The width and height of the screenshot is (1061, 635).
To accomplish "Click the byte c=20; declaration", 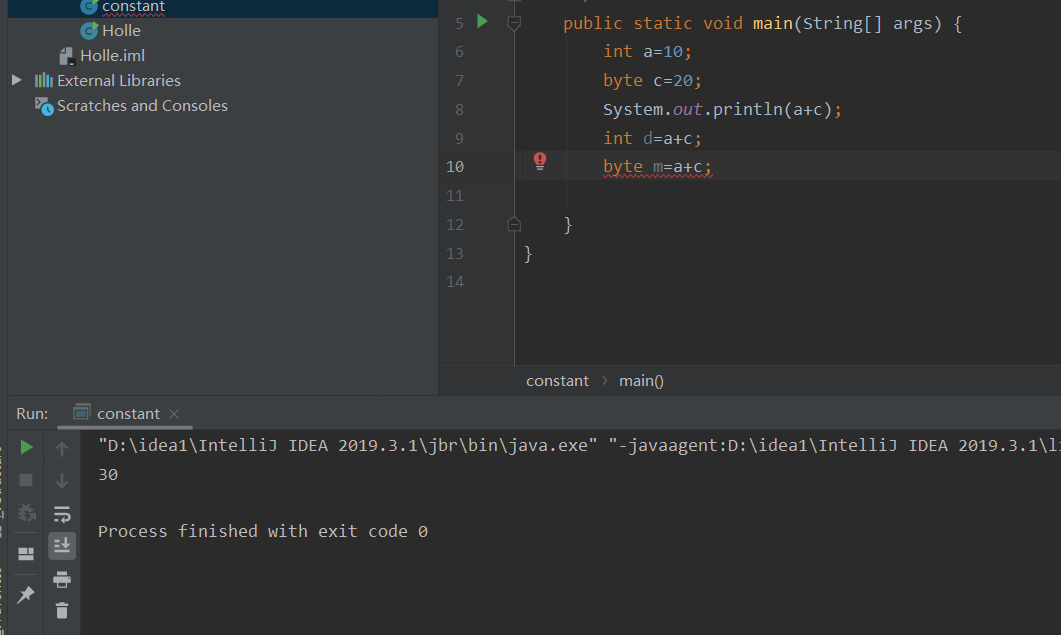I will (x=652, y=81).
